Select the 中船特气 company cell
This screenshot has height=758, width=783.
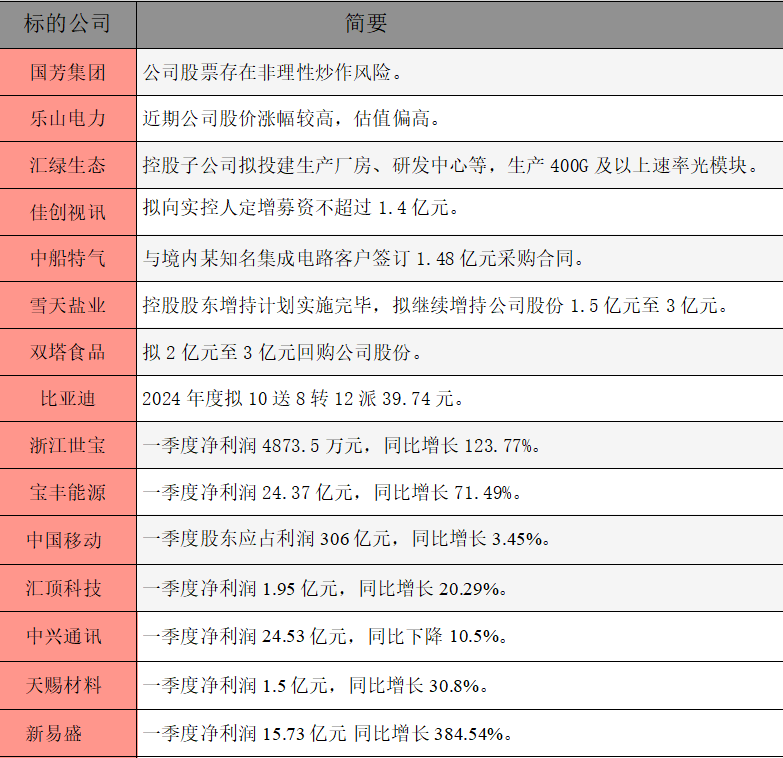coord(68,259)
